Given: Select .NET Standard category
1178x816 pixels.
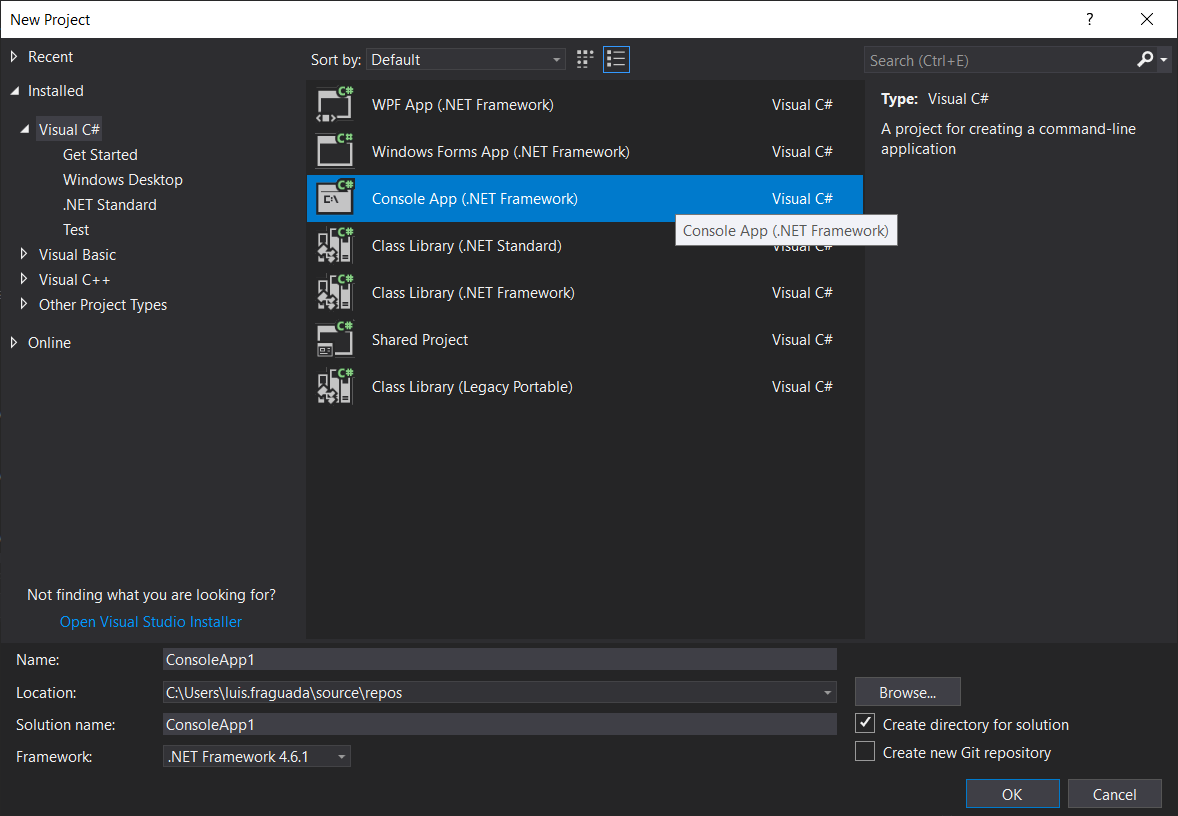Looking at the screenshot, I should [110, 204].
